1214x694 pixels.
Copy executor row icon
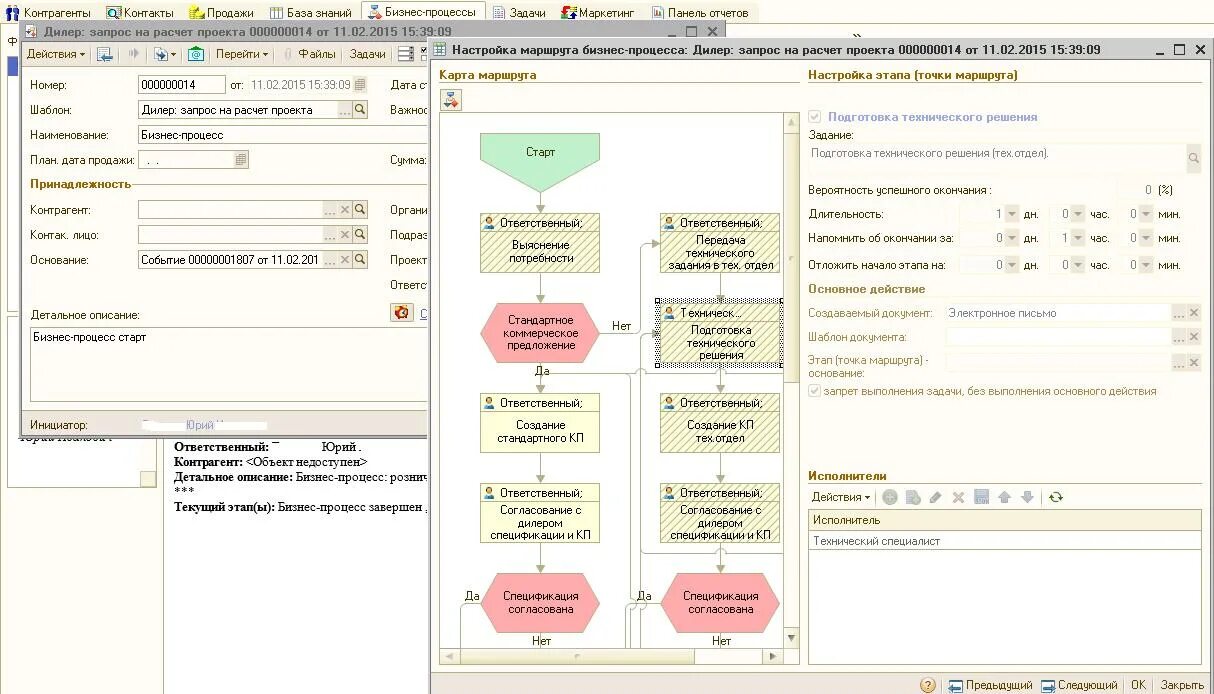pos(913,497)
